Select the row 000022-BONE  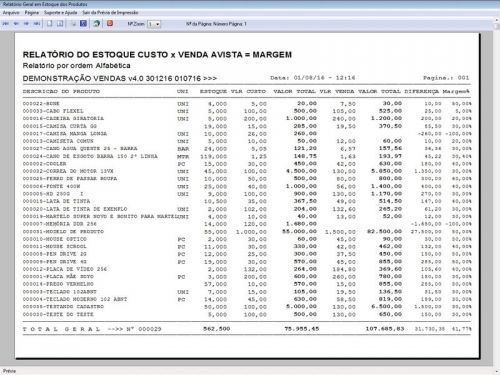pyautogui.click(x=247, y=104)
